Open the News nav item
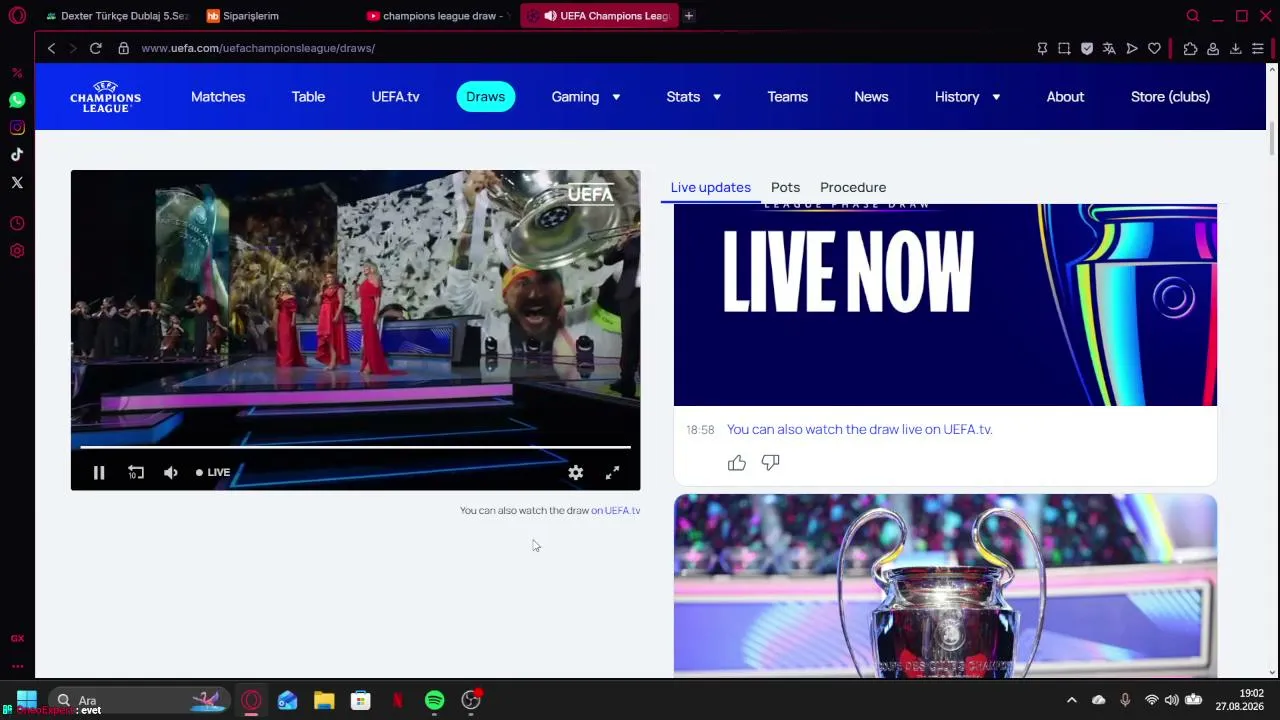Viewport: 1280px width, 720px height. pos(871,97)
